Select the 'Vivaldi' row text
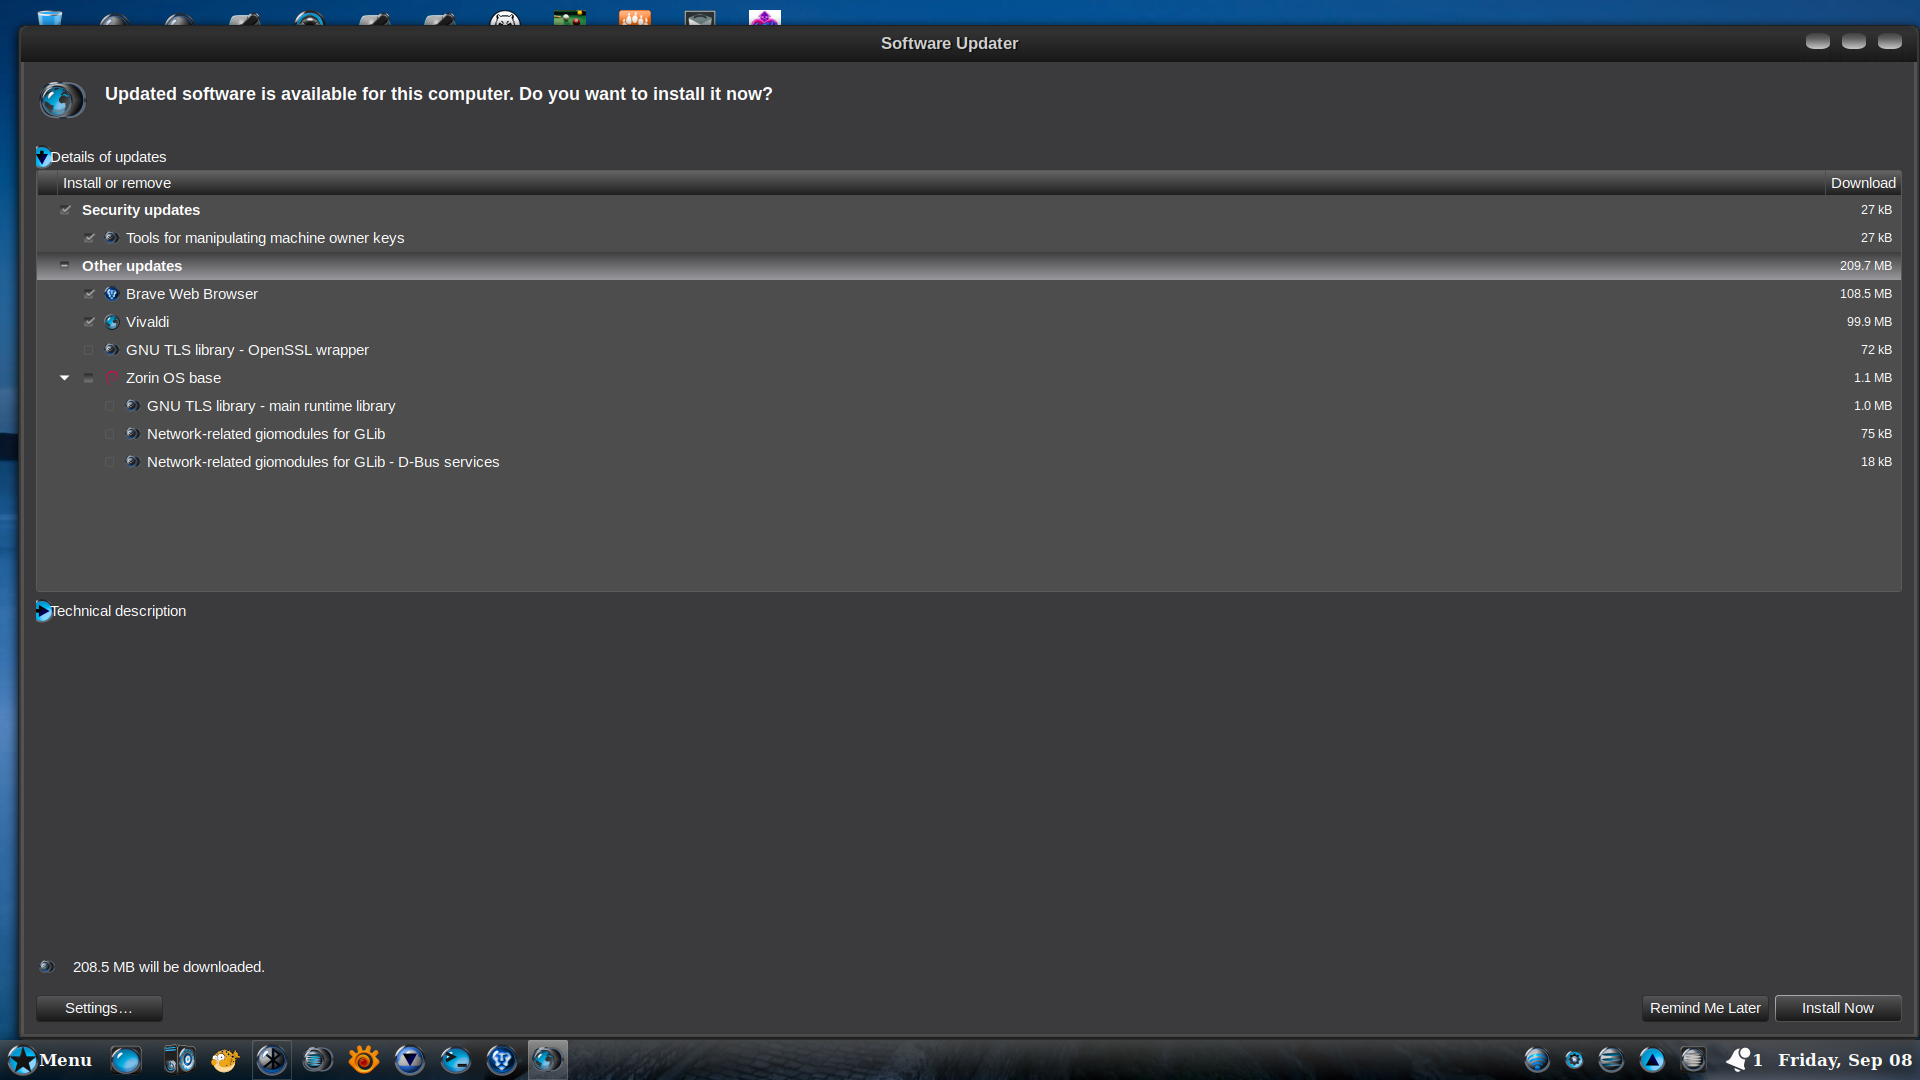This screenshot has height=1080, width=1920. 148,322
